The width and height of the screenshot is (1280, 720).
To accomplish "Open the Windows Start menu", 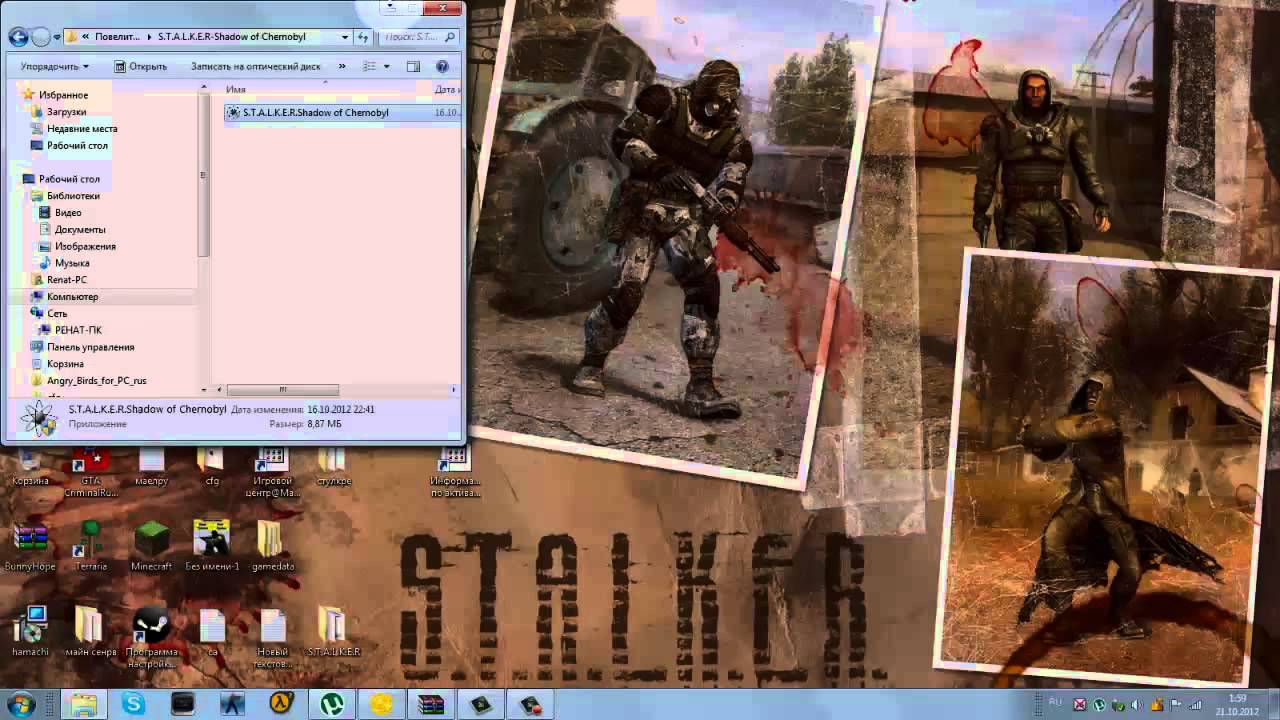I will point(21,704).
